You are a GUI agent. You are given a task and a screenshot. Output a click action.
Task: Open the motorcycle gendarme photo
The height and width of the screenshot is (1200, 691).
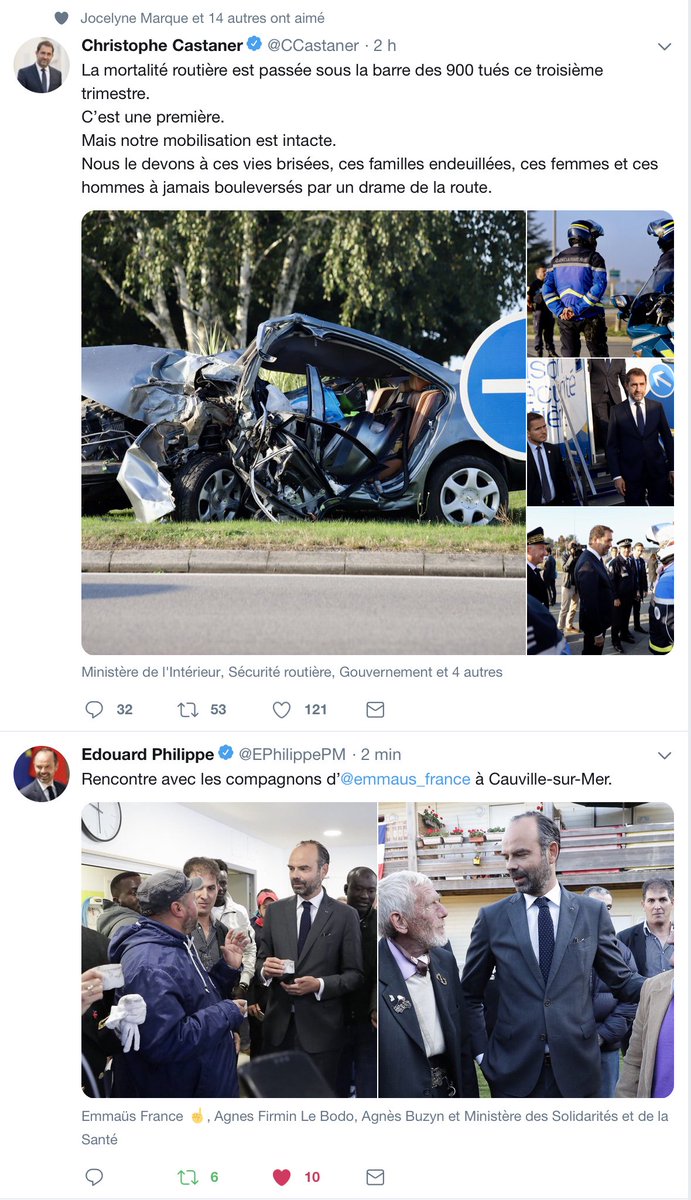pyautogui.click(x=601, y=283)
